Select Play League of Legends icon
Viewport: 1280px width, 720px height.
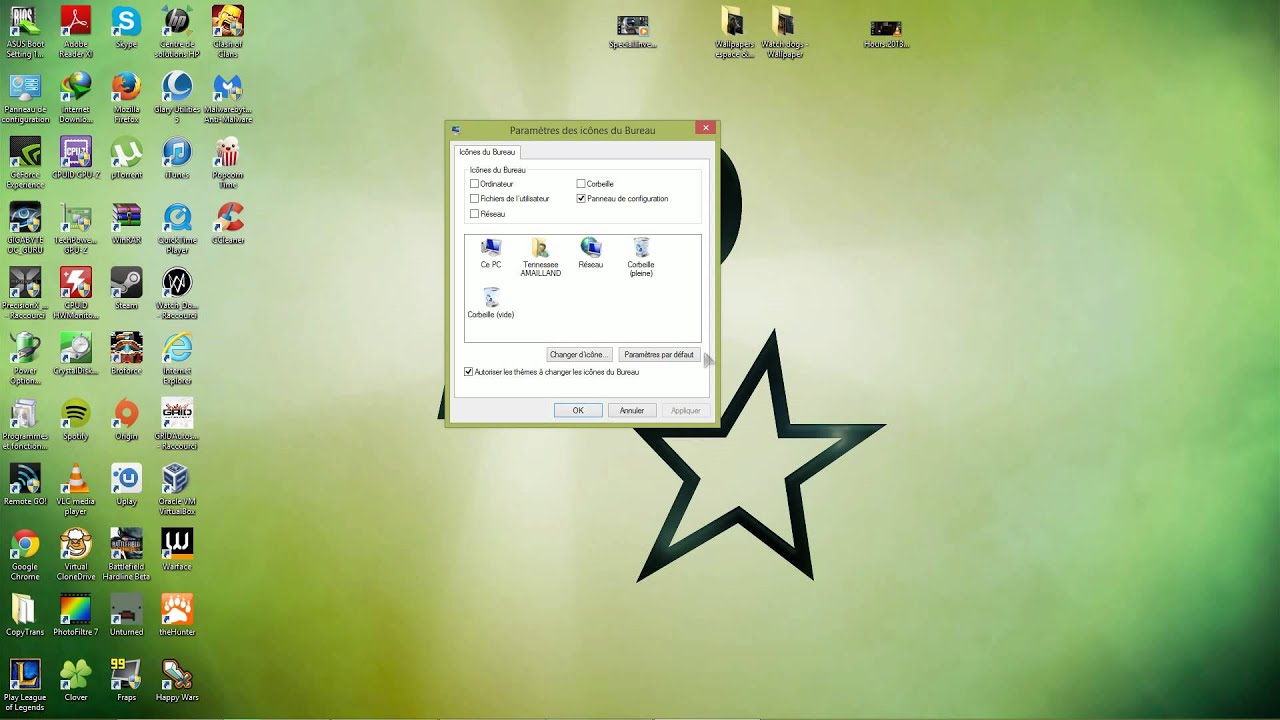pos(25,685)
